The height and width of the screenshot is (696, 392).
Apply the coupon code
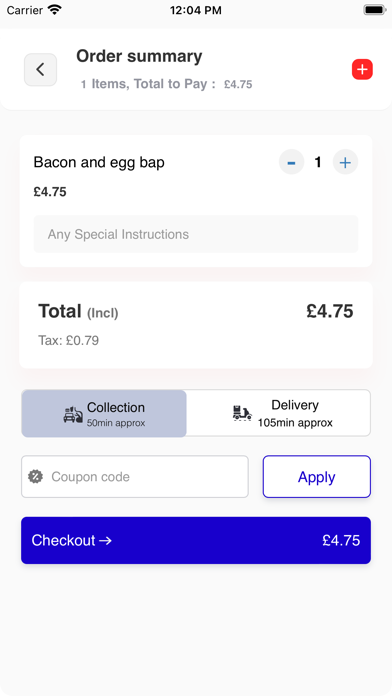tap(317, 477)
